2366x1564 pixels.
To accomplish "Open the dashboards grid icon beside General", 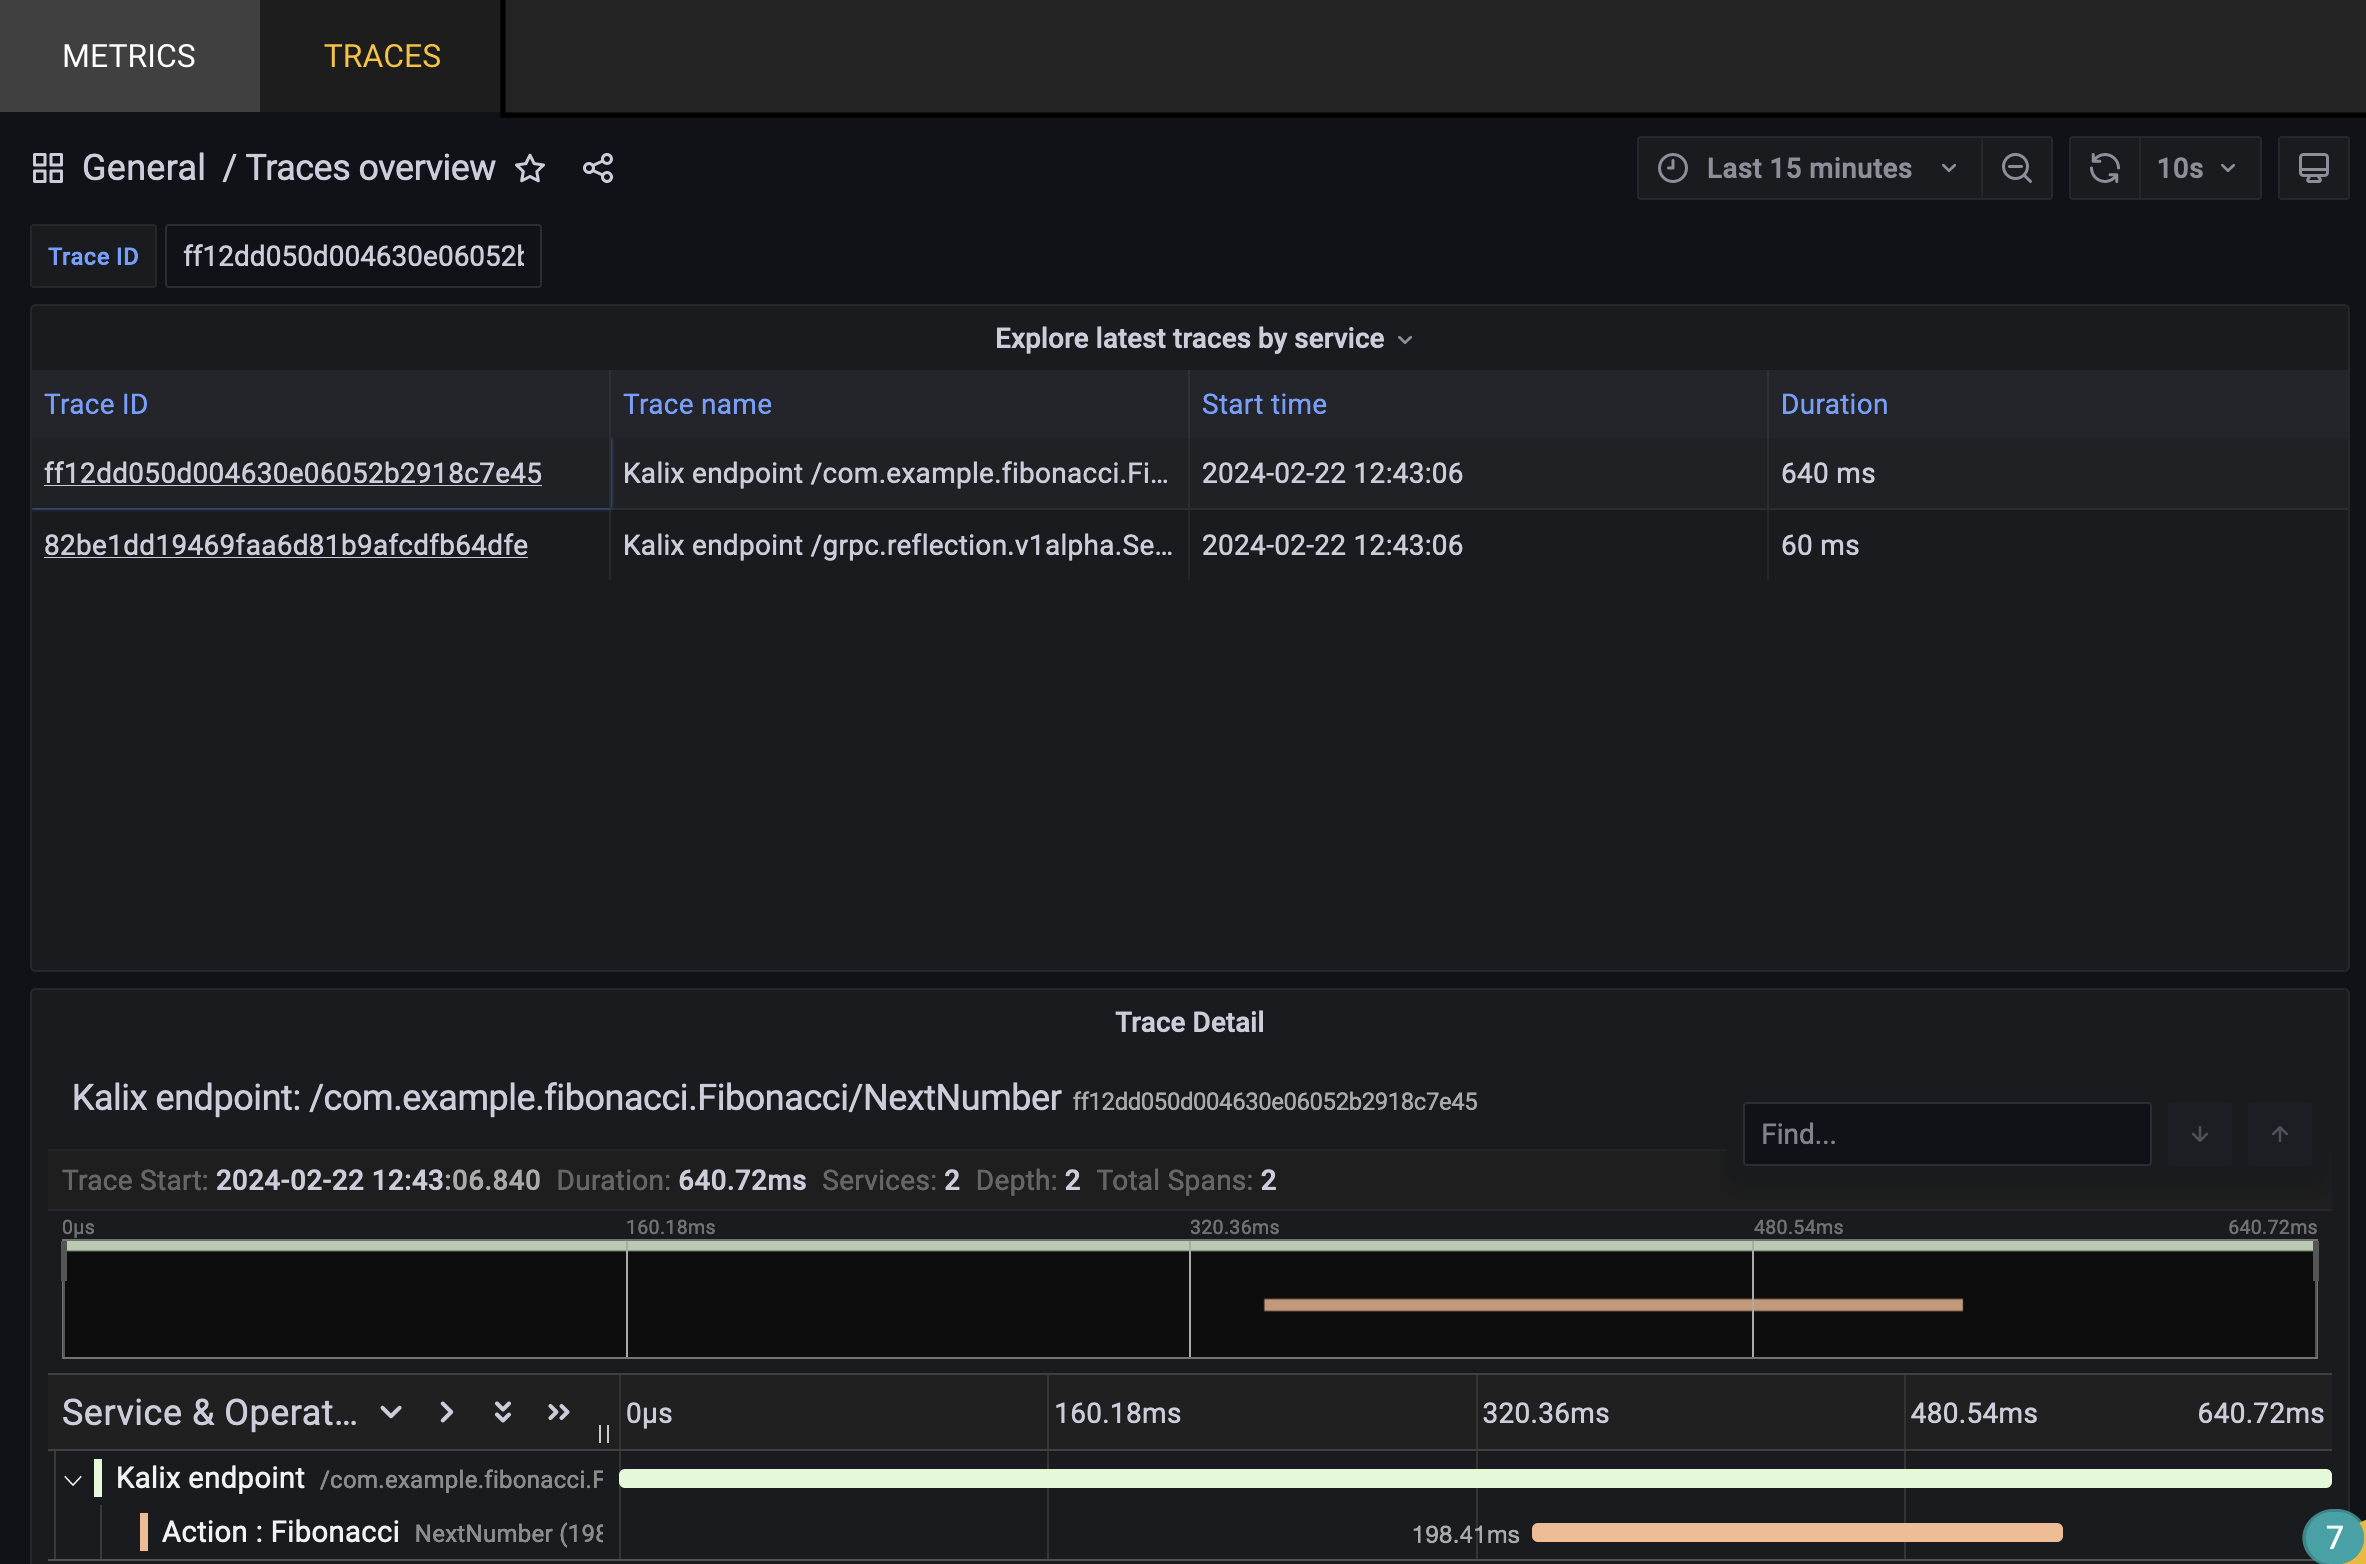I will 47,167.
